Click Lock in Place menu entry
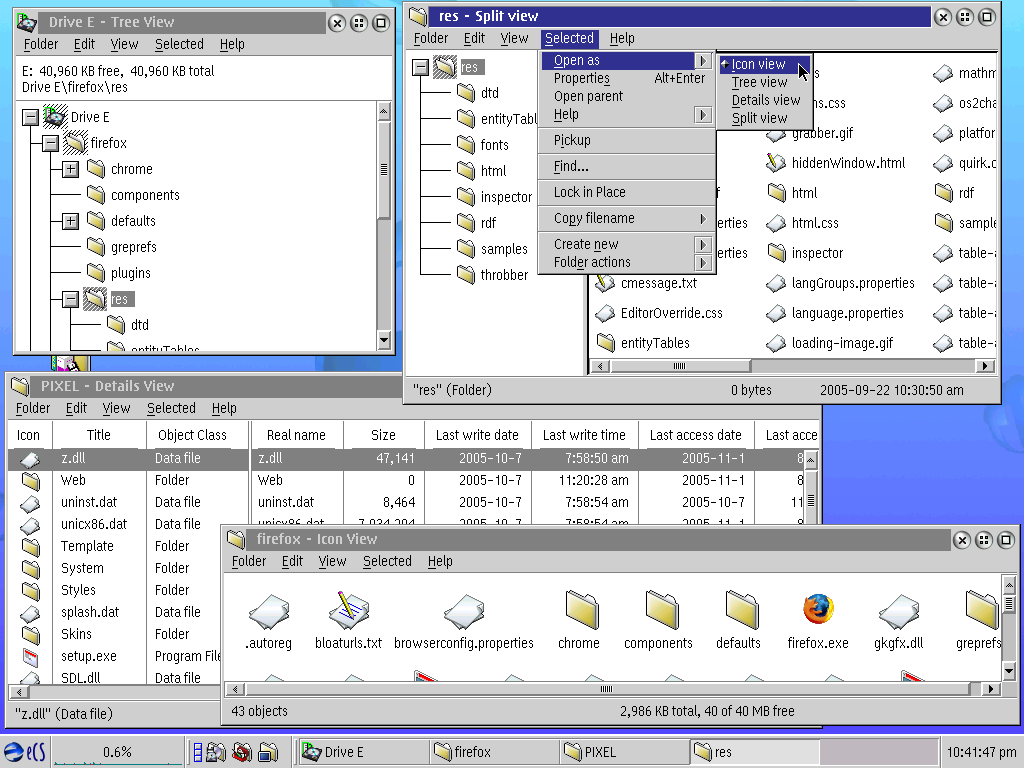The image size is (1024, 768). coord(627,192)
